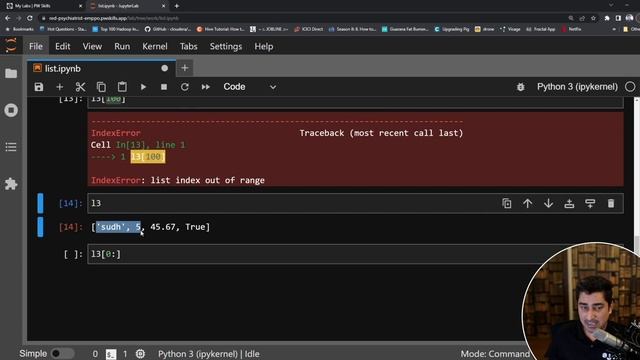
Task: Move cell 14 down with the arrow
Action: coord(548,203)
